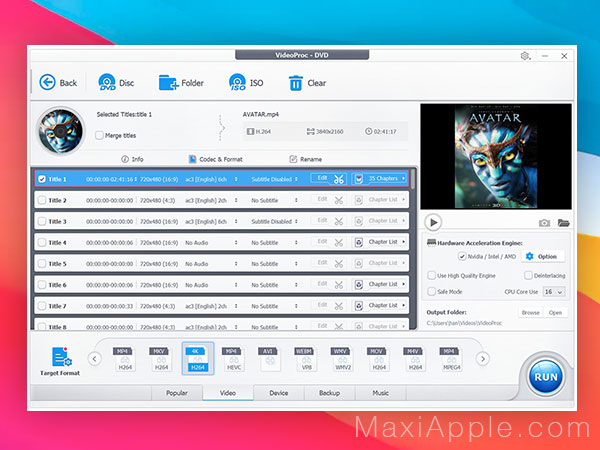Choose the MP4 HEVC format

point(233,359)
